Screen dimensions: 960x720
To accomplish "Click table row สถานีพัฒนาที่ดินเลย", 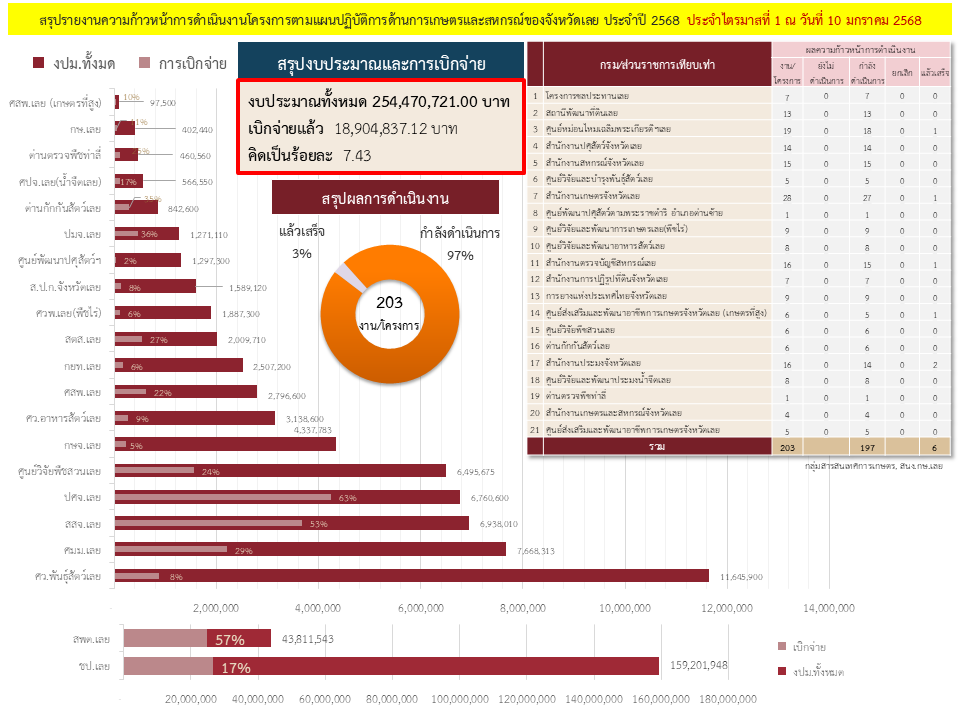I will [739, 113].
